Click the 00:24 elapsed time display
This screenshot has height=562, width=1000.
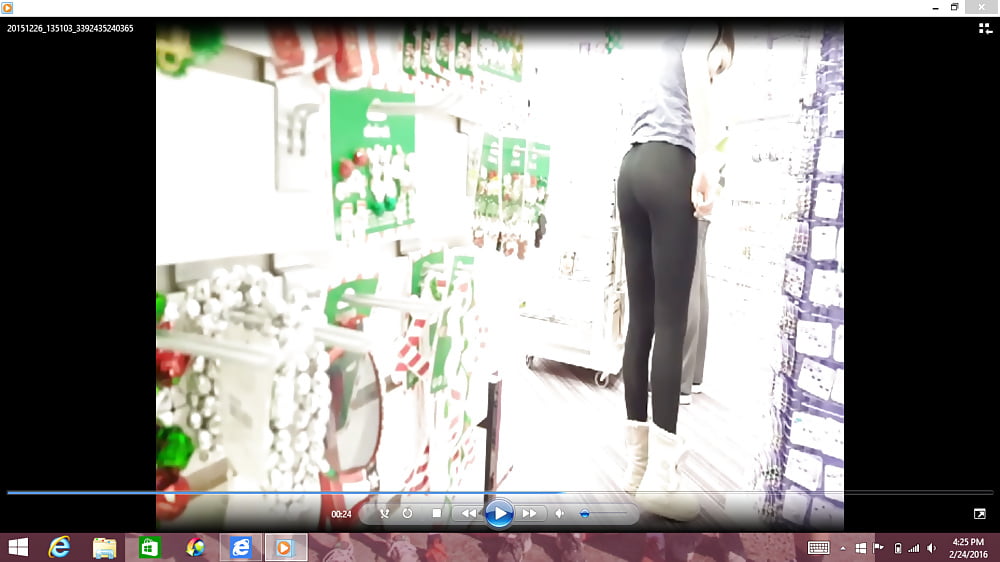click(342, 514)
